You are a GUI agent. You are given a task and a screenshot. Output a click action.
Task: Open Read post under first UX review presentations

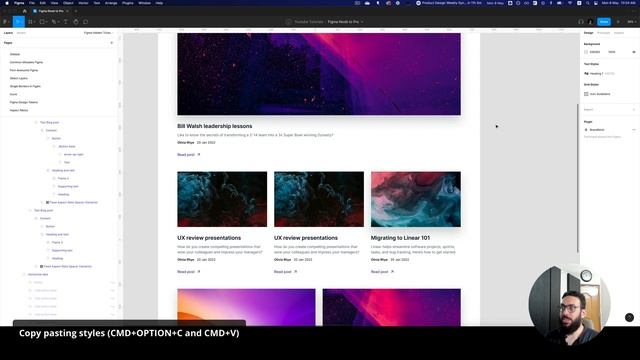189,272
